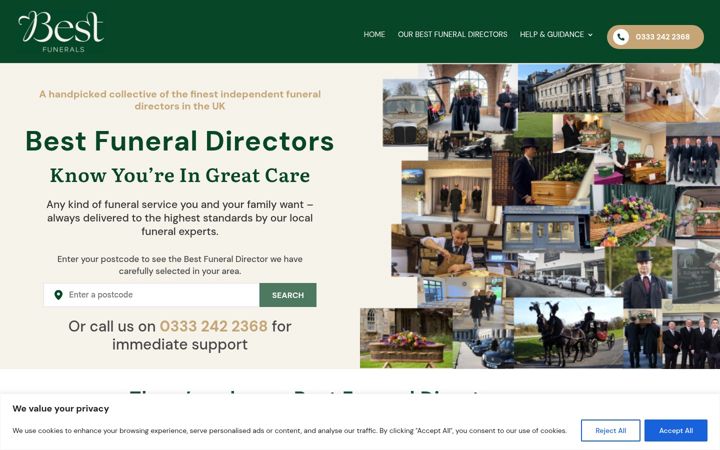Click the gold 0333 242 2368 phone link
720x450 pixels.
tap(214, 326)
